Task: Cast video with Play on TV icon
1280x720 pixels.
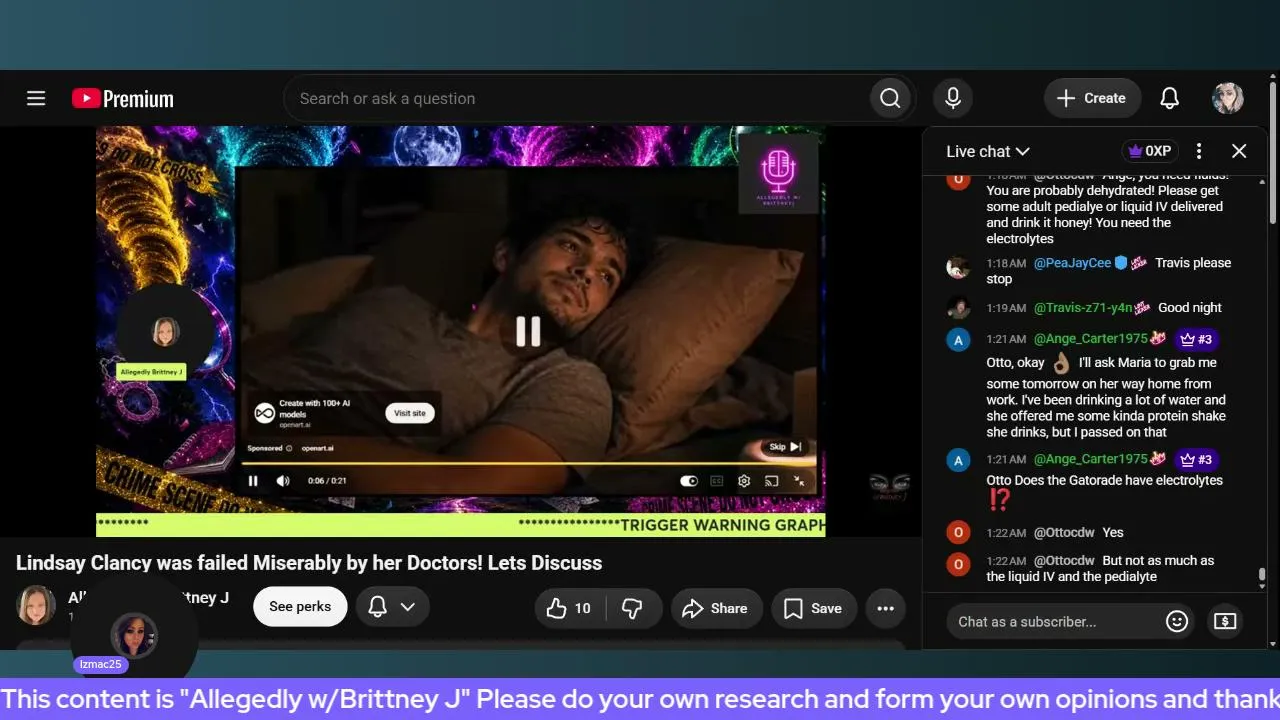Action: pyautogui.click(x=772, y=481)
